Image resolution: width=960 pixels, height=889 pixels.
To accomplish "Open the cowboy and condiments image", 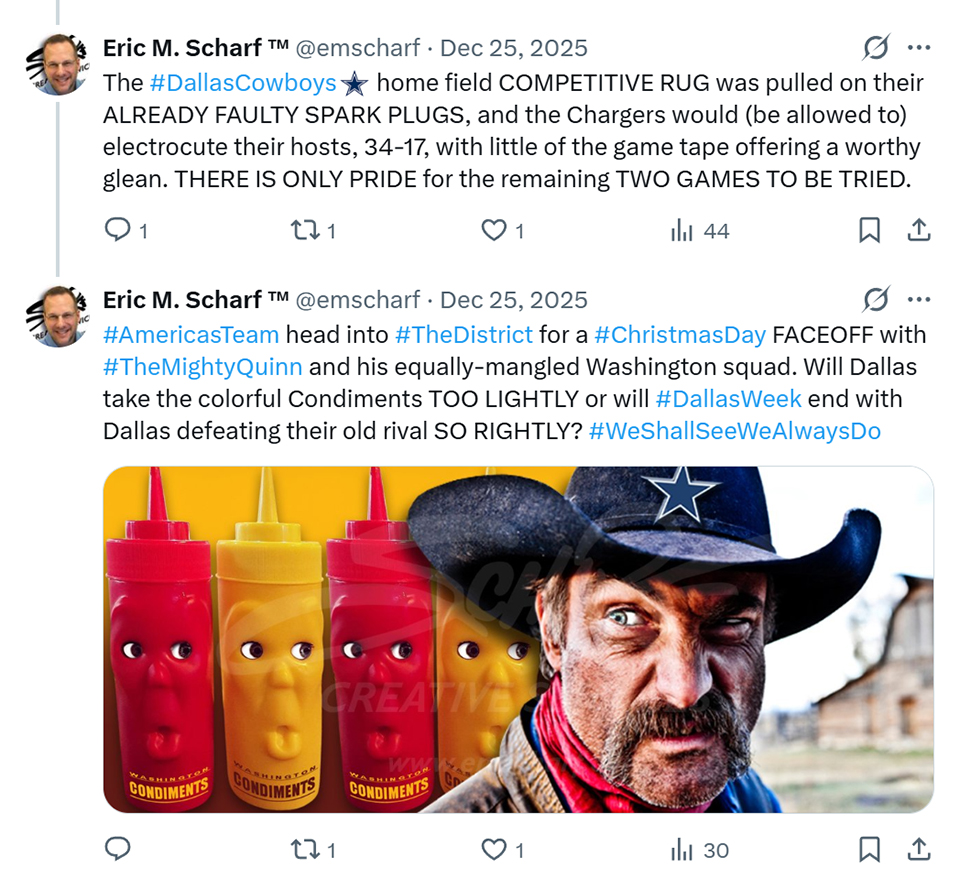I will [x=518, y=640].
